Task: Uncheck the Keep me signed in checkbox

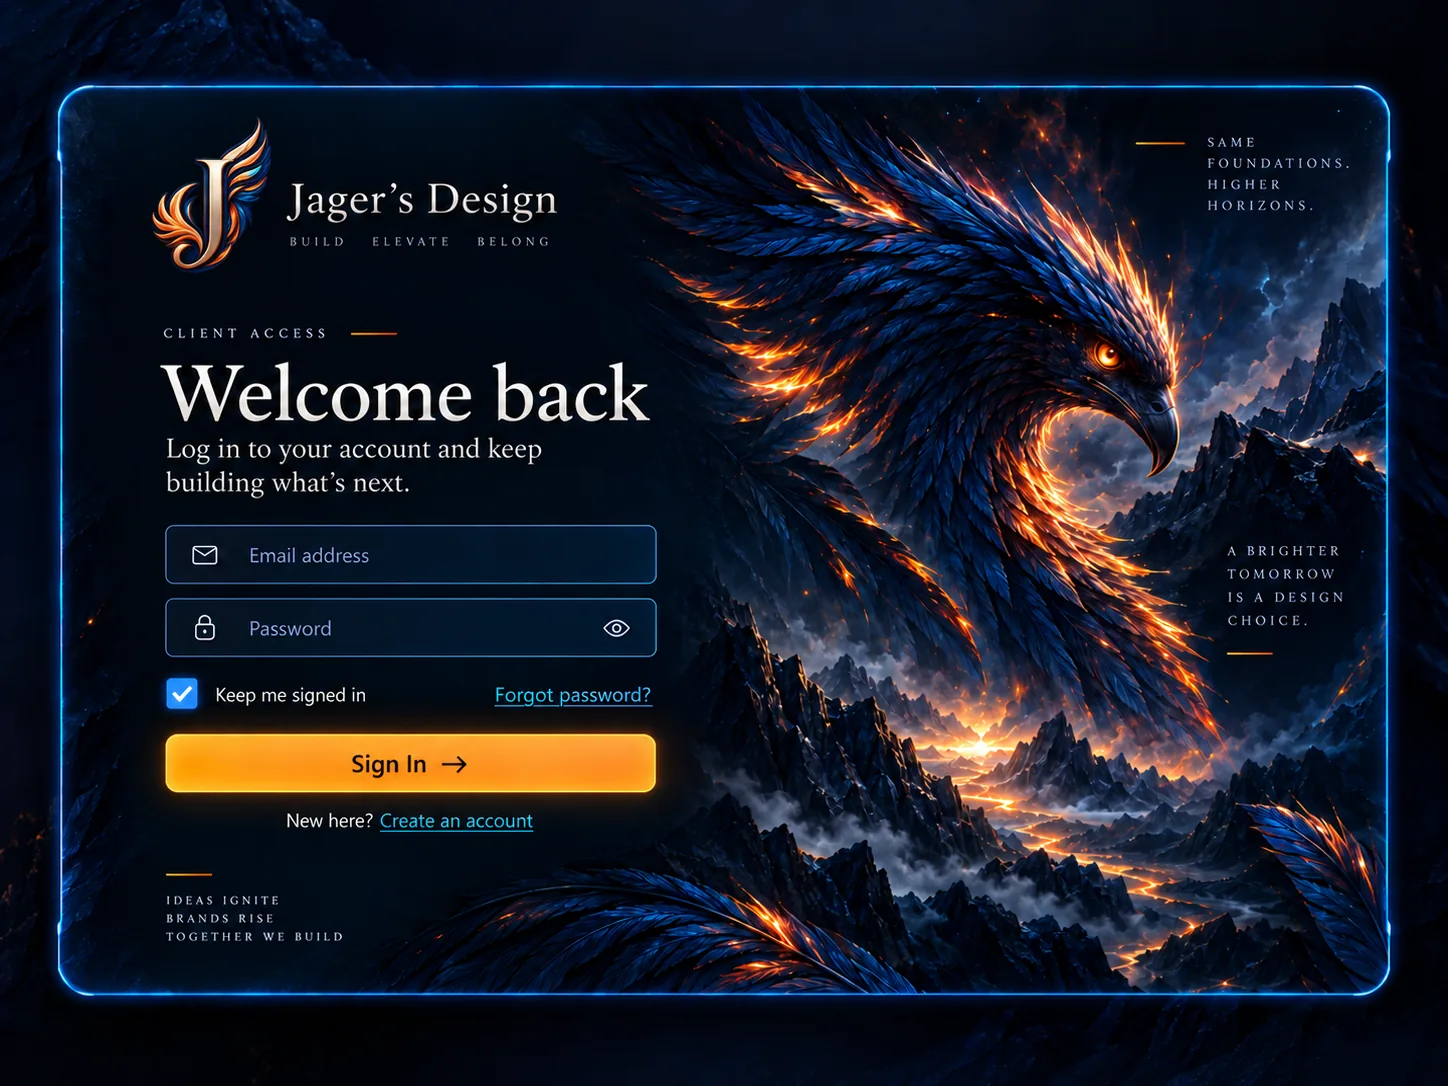Action: point(182,694)
